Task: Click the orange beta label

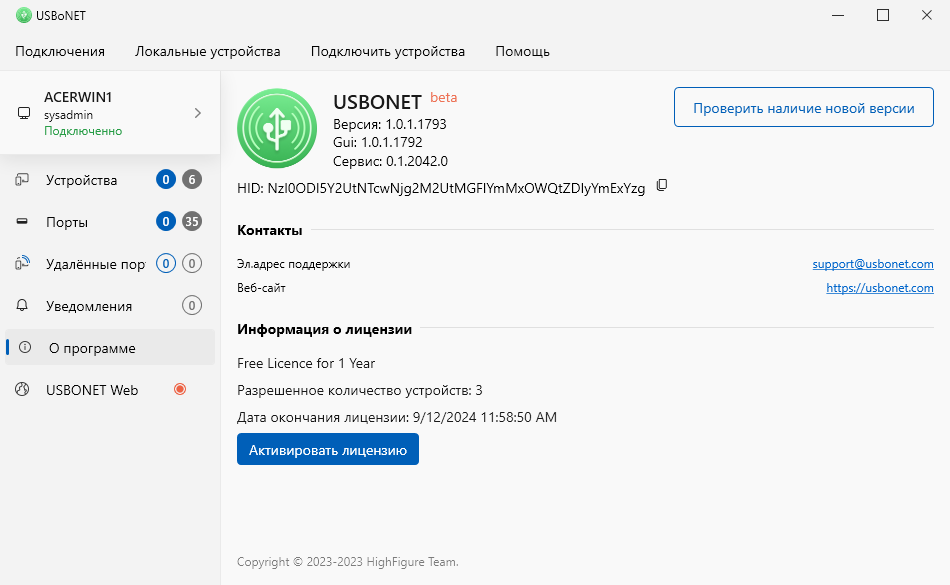Action: [443, 98]
